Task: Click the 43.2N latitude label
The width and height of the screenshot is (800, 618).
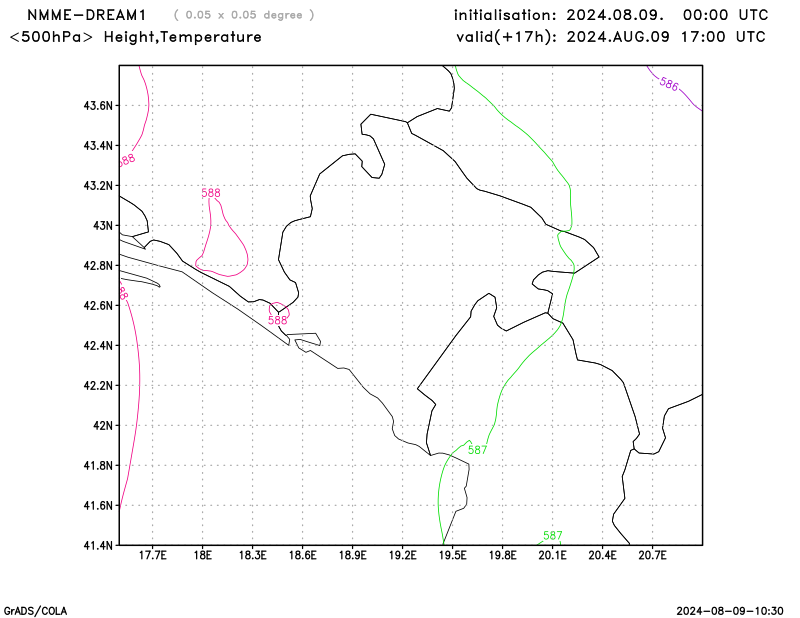Action: 98,185
